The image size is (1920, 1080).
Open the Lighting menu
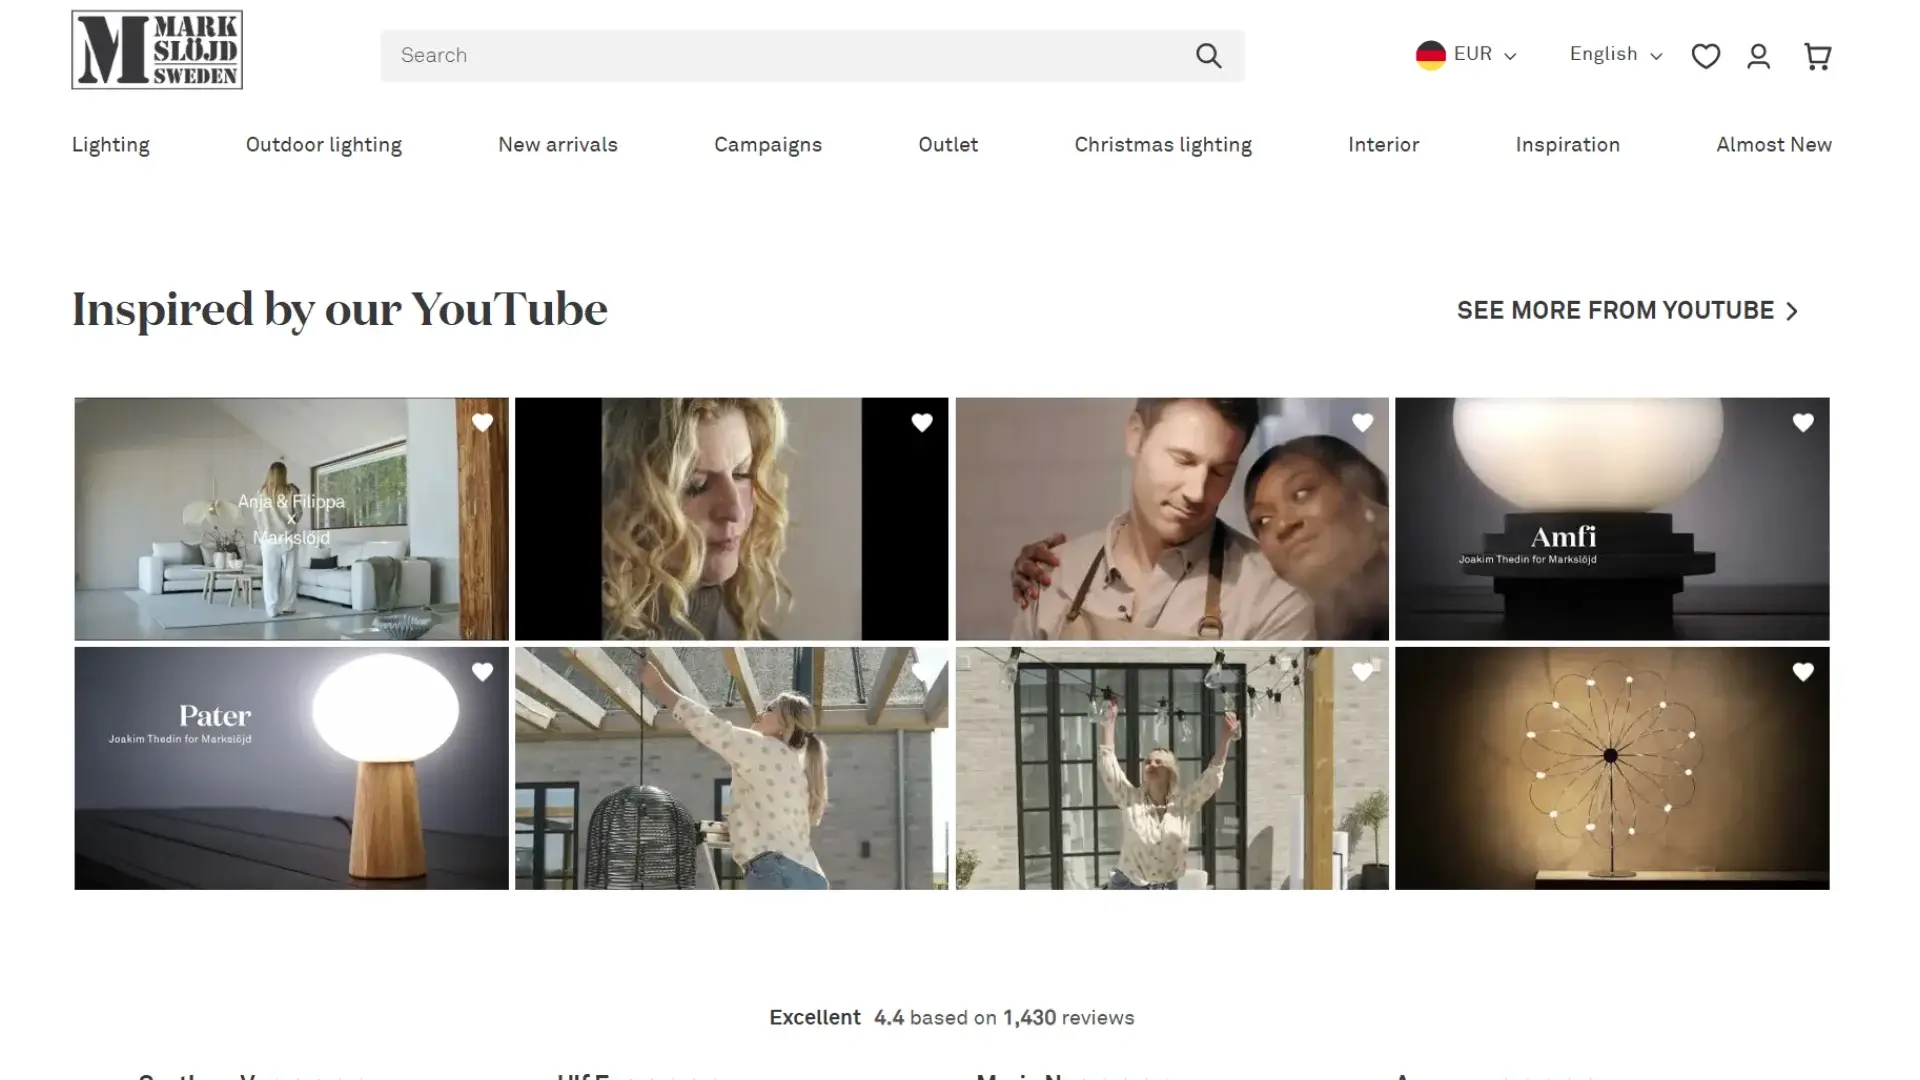coord(110,145)
